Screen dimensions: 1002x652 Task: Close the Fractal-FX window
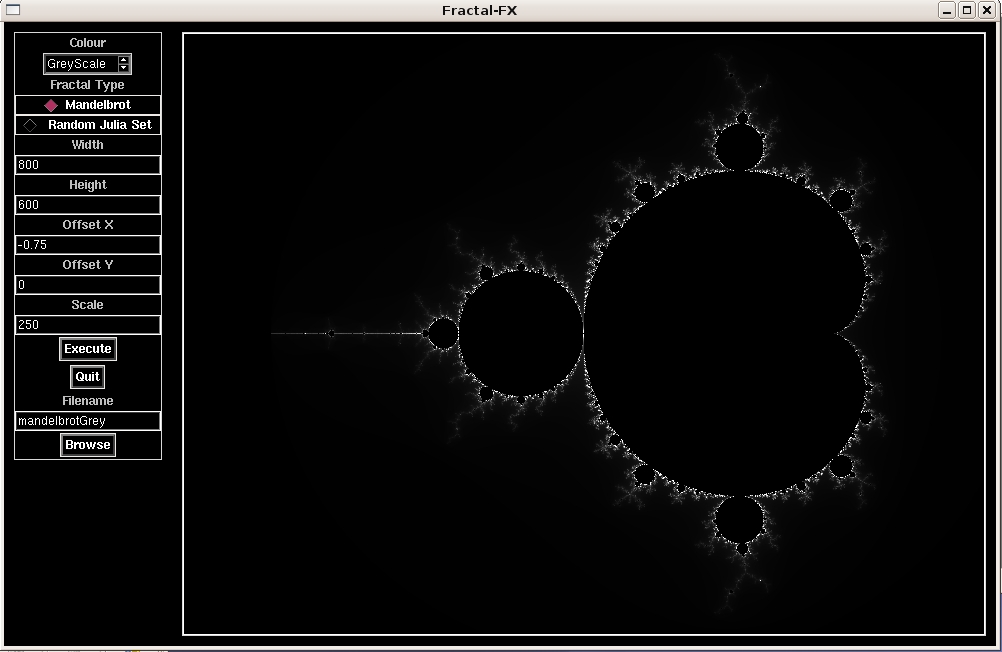pyautogui.click(x=986, y=10)
